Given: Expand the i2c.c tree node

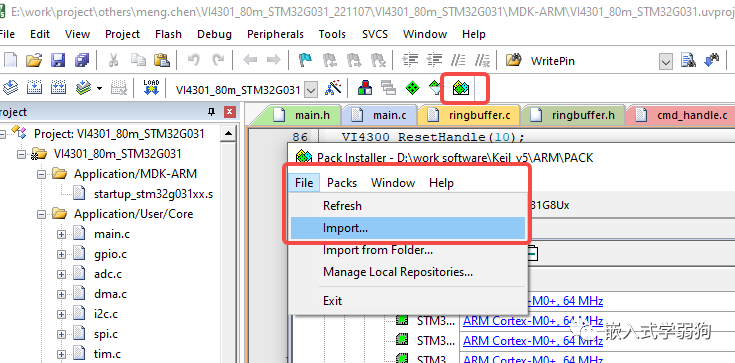Looking at the screenshot, I should pyautogui.click(x=61, y=314).
